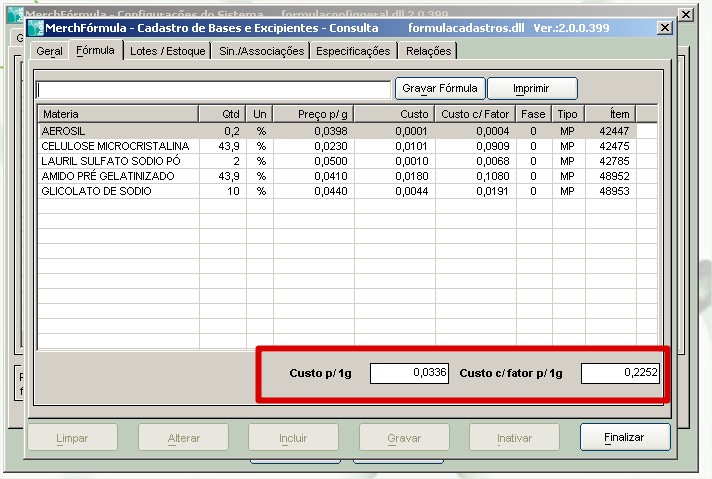
Task: Choose the GLICOLATO DE SODIO row
Action: (x=117, y=191)
